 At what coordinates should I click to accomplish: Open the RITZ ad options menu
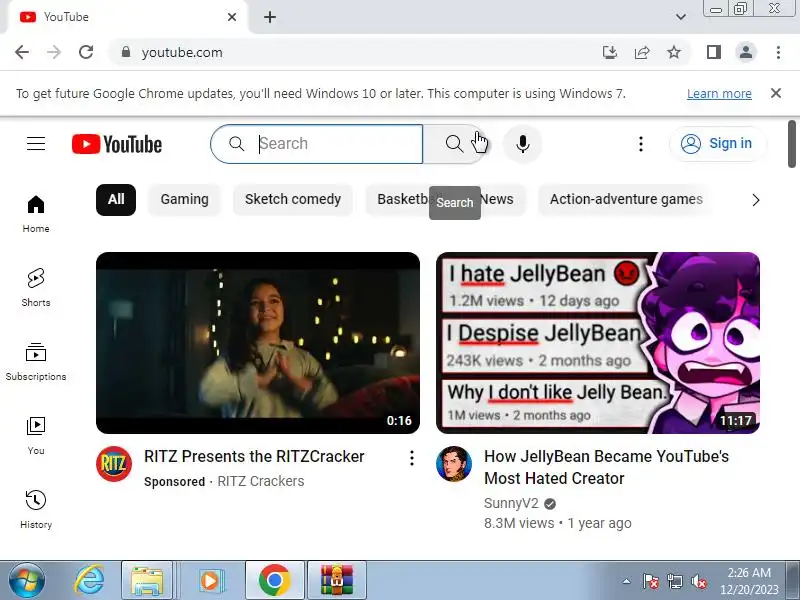click(x=412, y=458)
